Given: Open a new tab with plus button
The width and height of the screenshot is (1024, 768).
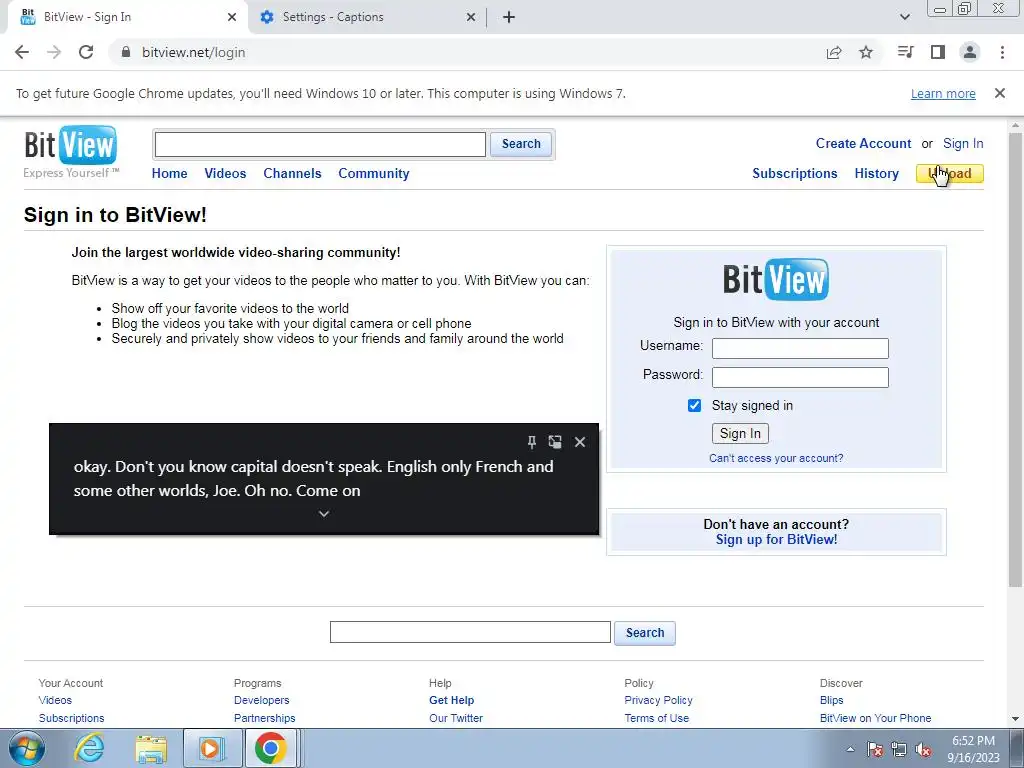Looking at the screenshot, I should [x=509, y=17].
